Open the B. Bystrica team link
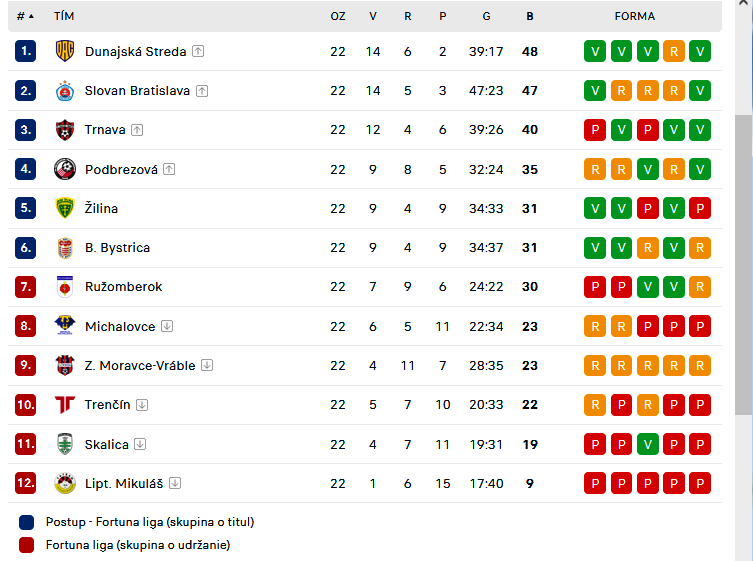Image resolution: width=753 pixels, height=561 pixels. coord(117,248)
